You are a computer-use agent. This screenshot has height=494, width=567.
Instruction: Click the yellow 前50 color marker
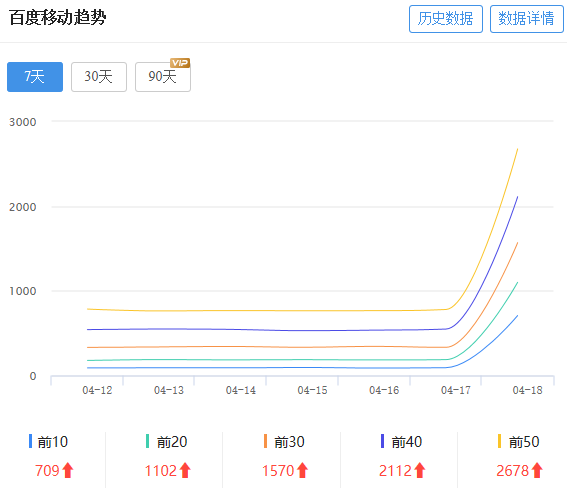[x=499, y=441]
